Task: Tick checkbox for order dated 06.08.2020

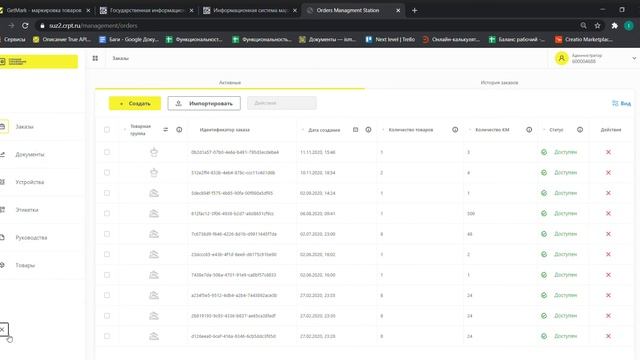Action: click(x=107, y=213)
